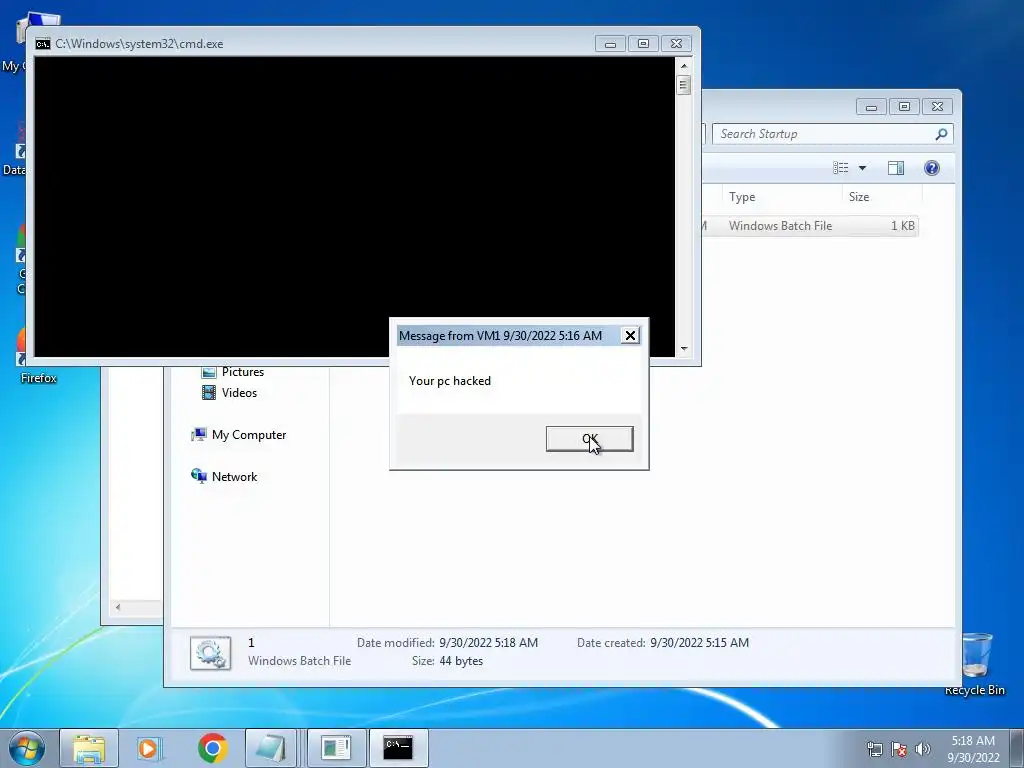The width and height of the screenshot is (1024, 768).
Task: Open Google Chrome from the taskbar
Action: click(x=212, y=748)
